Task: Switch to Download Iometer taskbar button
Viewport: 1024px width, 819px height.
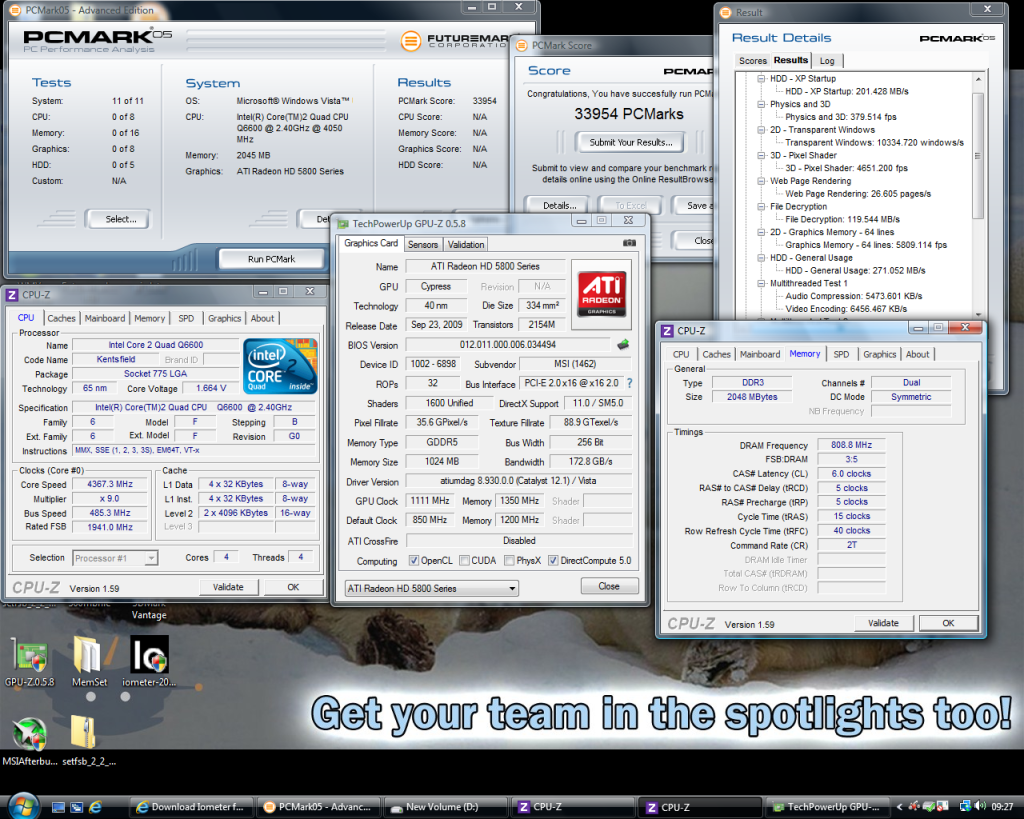Action: pos(191,807)
